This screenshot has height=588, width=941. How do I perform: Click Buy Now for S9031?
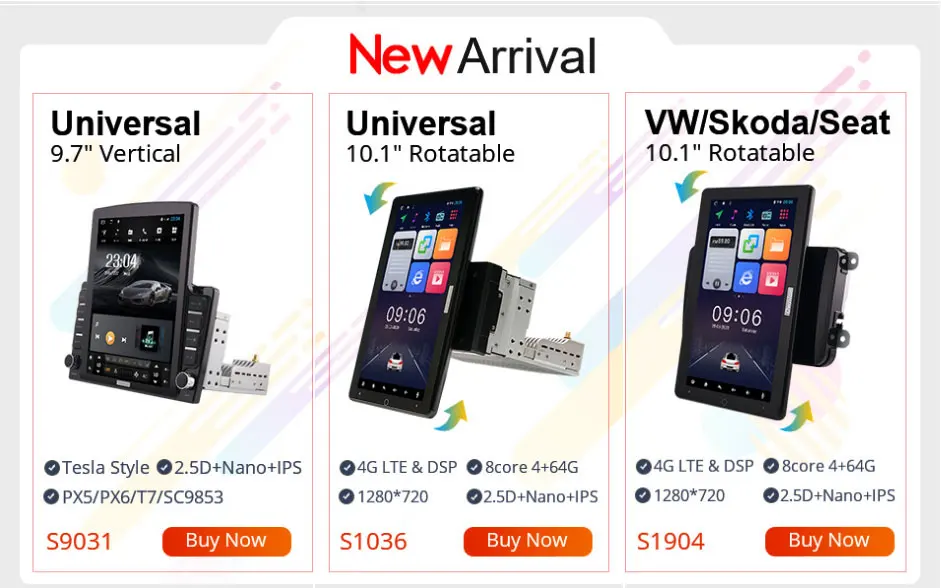pyautogui.click(x=226, y=541)
